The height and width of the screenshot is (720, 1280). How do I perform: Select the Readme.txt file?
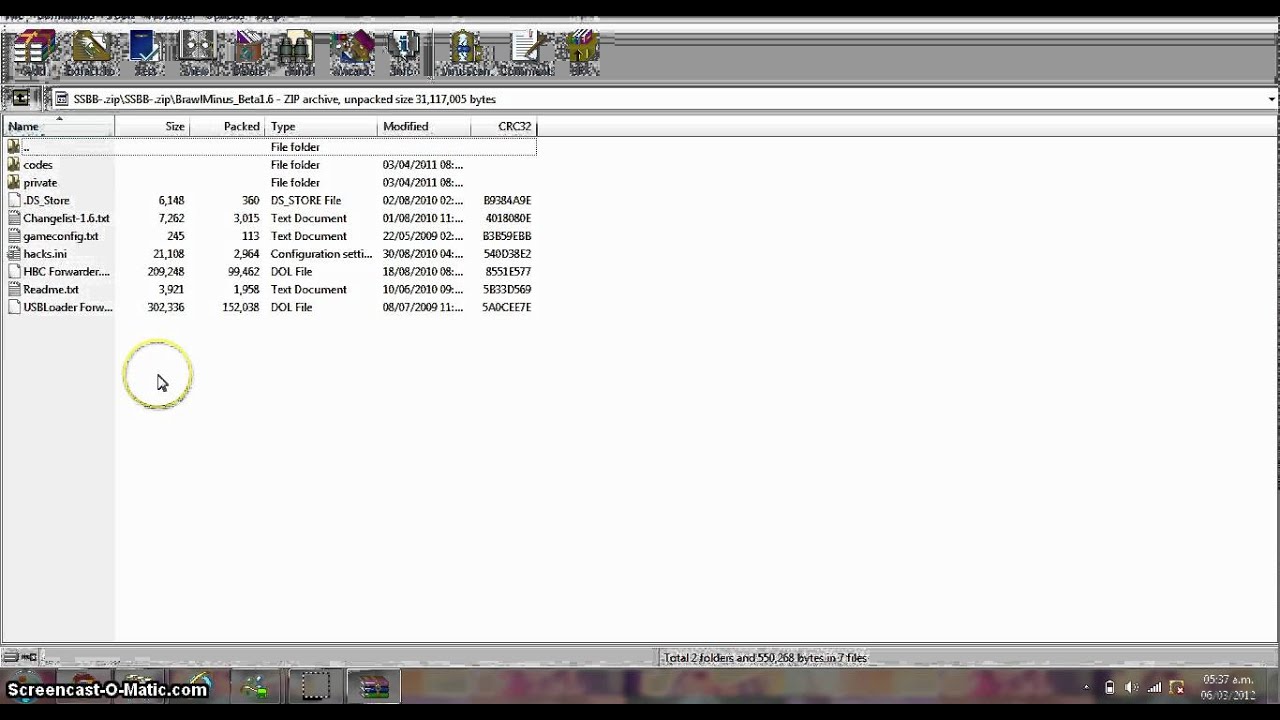pos(51,290)
